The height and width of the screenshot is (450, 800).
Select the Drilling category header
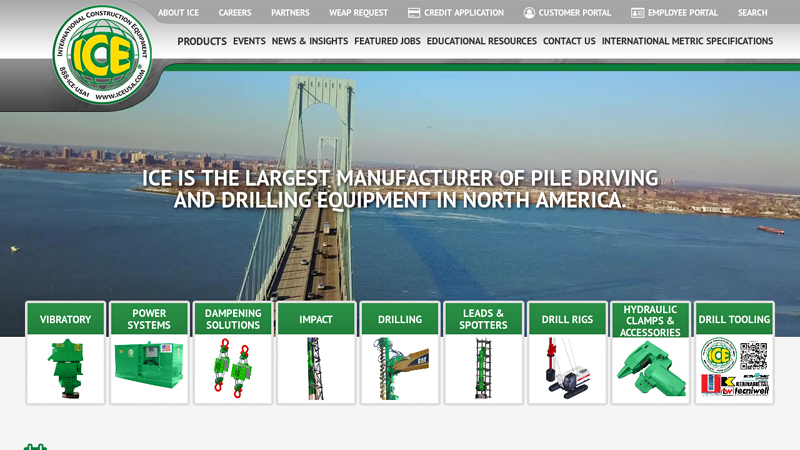point(400,320)
